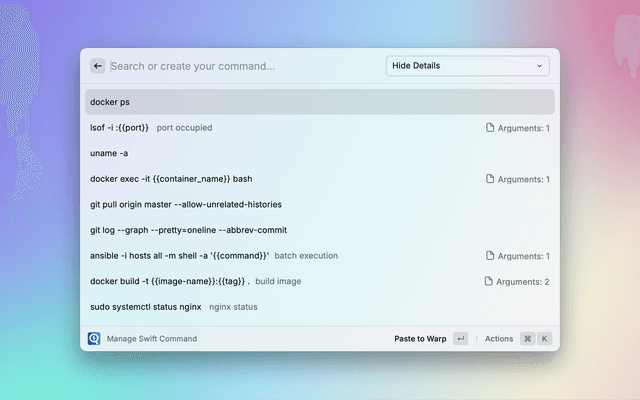Click the Return key icon
Viewport: 640px width, 400px height.
pos(460,338)
